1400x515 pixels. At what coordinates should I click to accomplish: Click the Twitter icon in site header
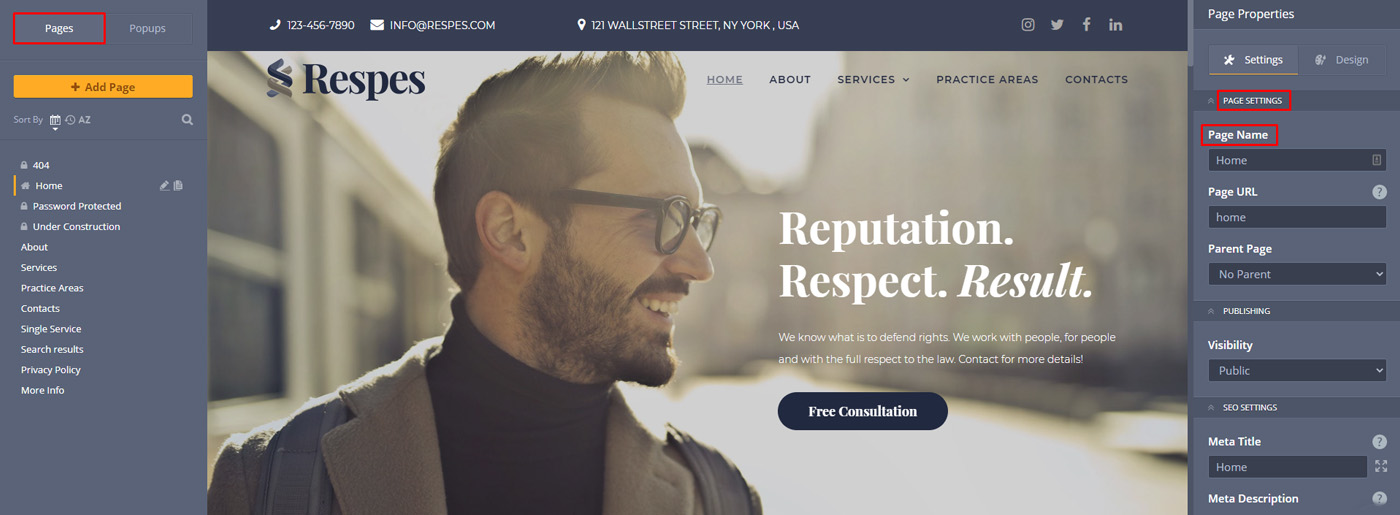coord(1057,25)
